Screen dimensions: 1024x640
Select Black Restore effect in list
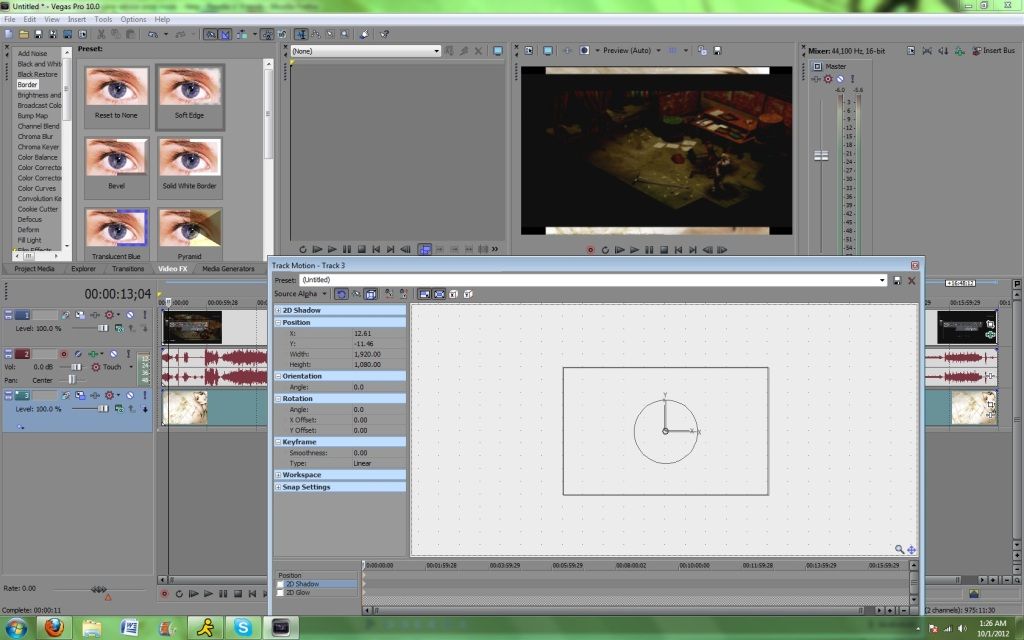37,74
